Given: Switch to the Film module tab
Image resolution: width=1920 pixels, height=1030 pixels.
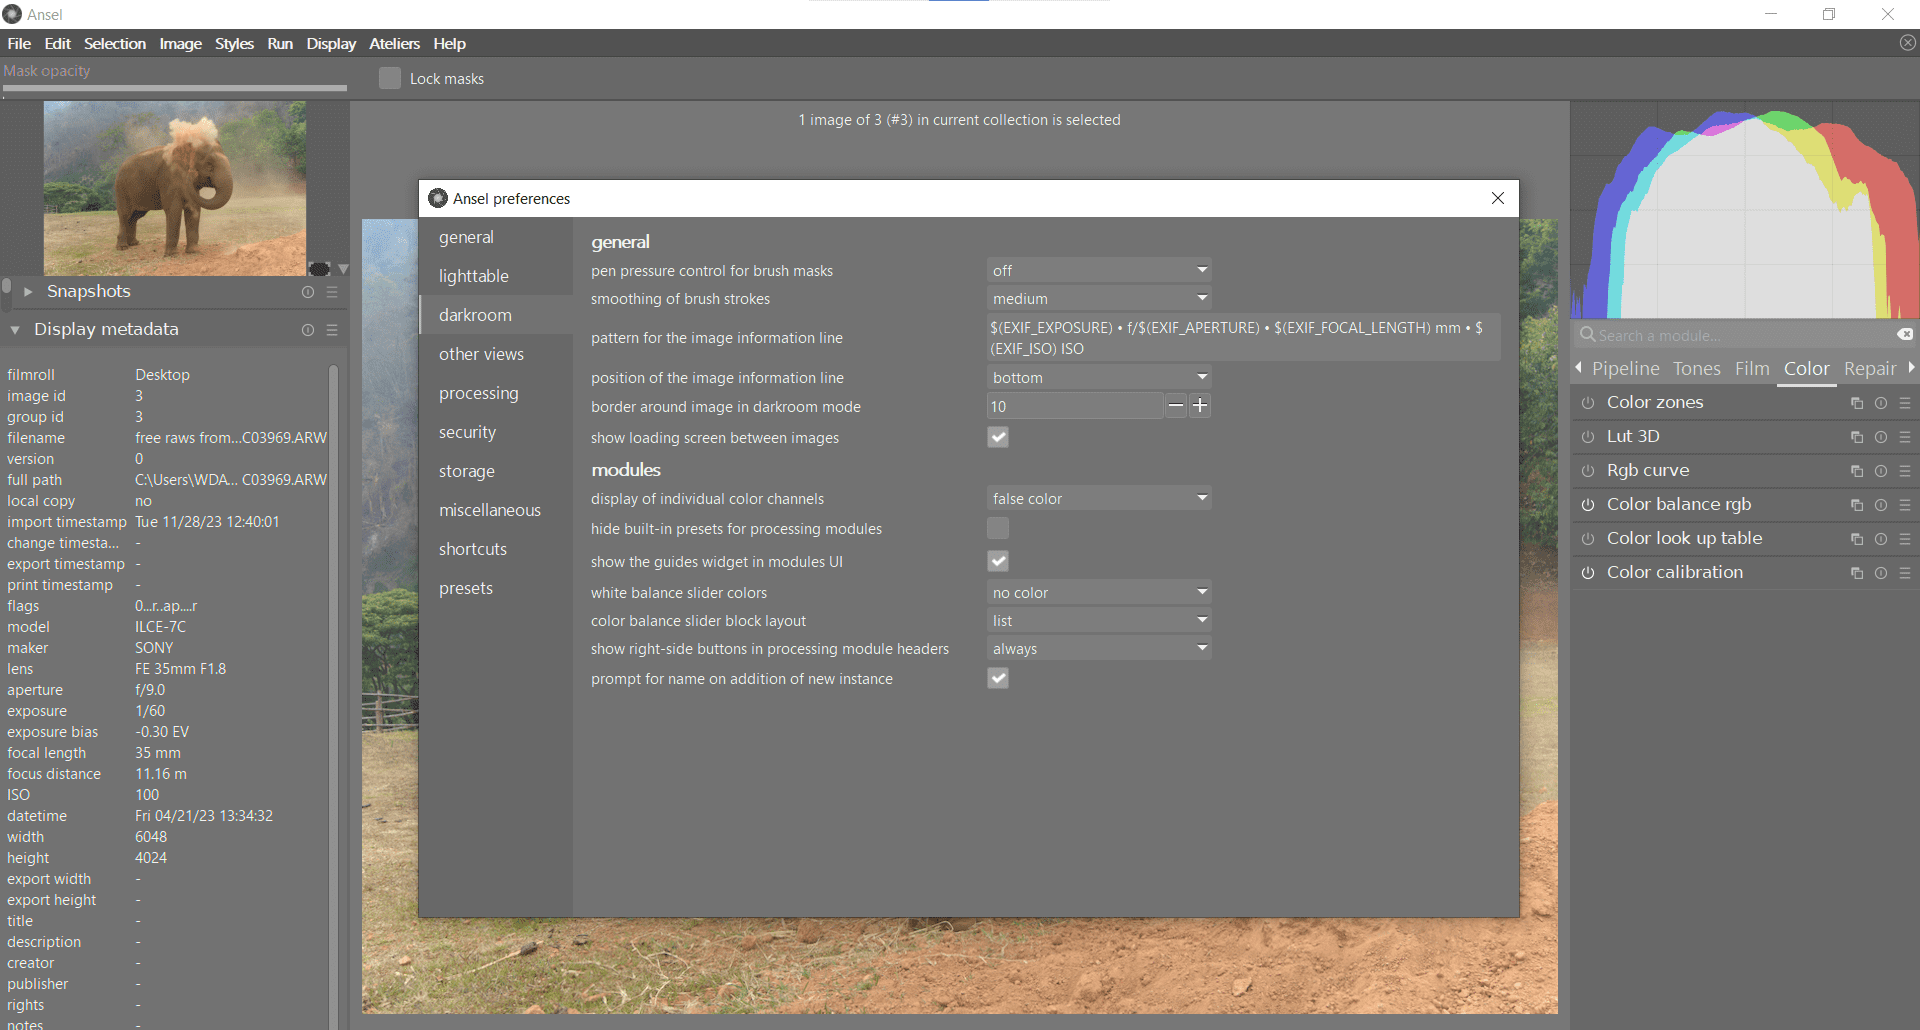Looking at the screenshot, I should point(1752,369).
